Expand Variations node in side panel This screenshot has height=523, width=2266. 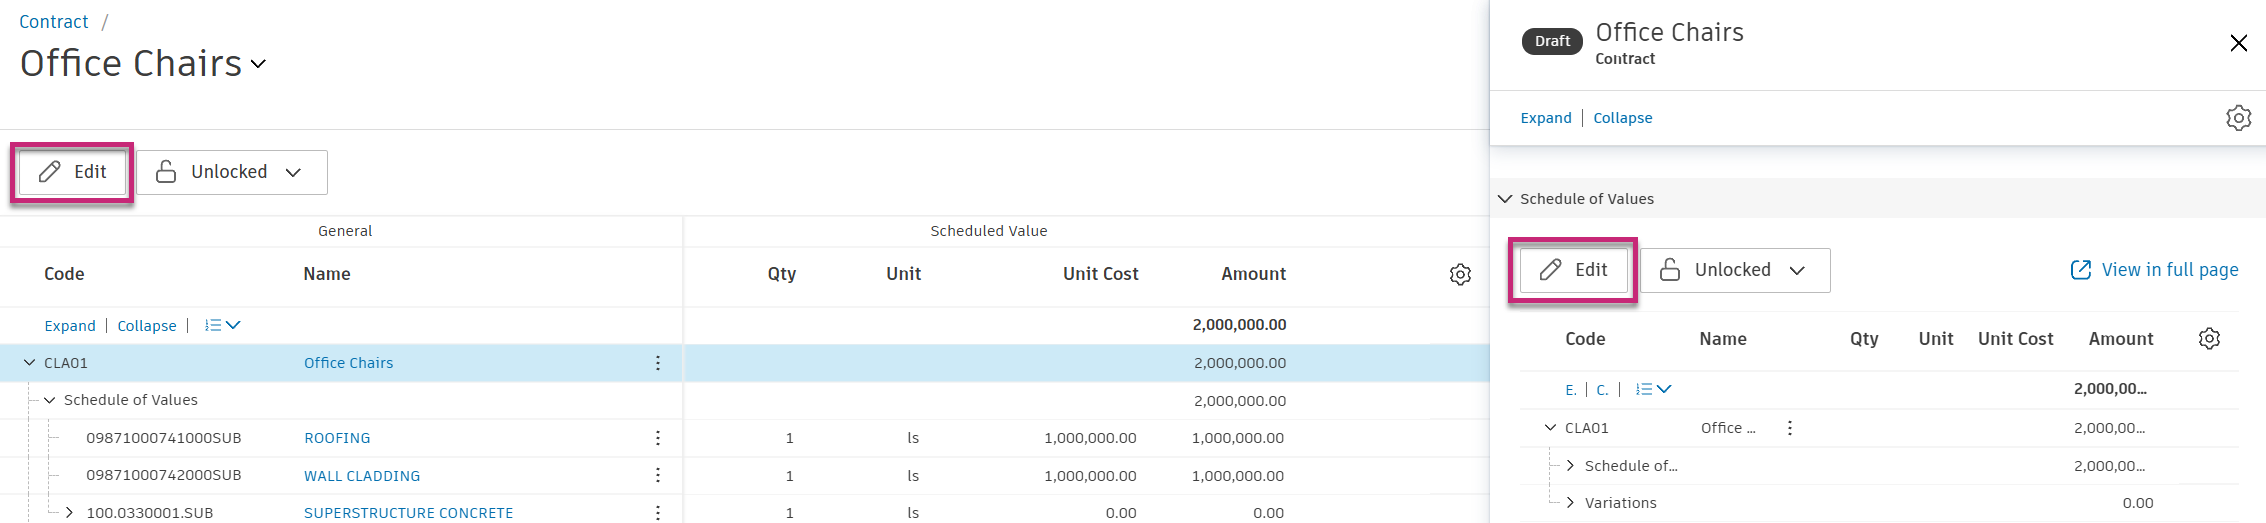click(1570, 503)
